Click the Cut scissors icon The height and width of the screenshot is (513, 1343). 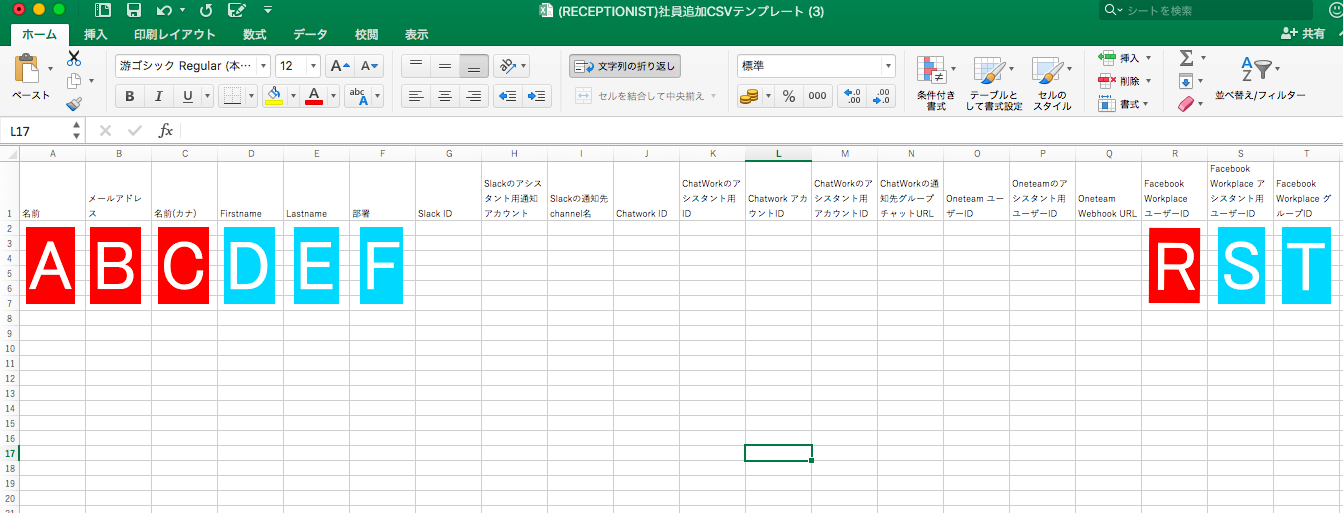click(74, 59)
